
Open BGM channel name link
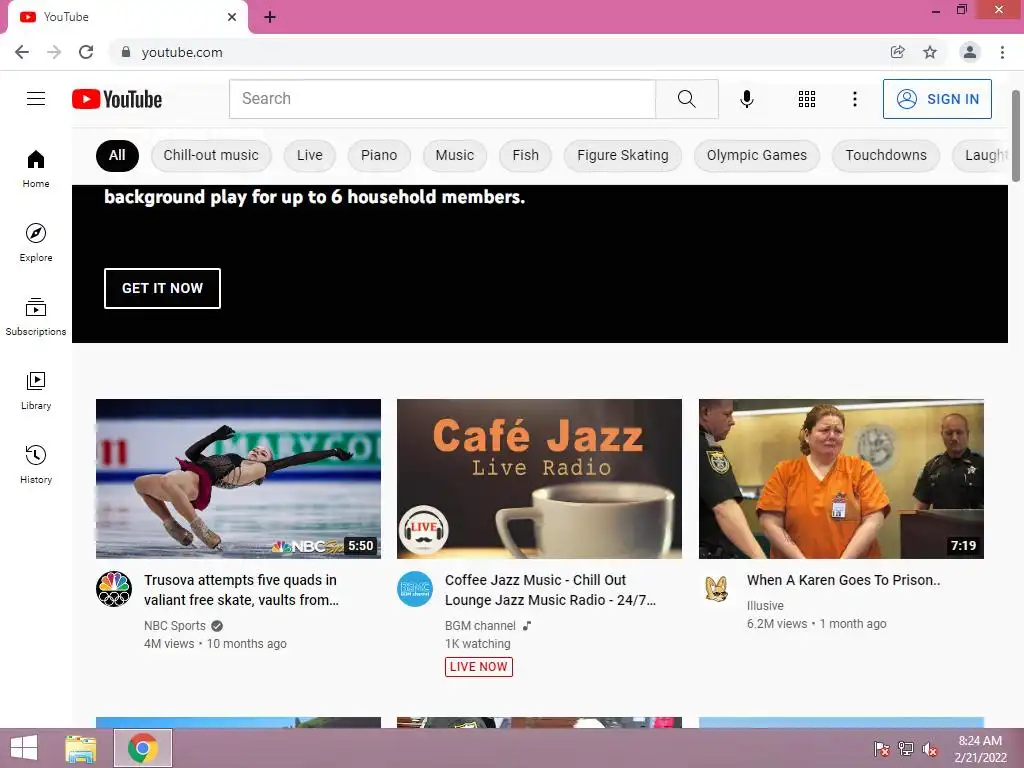(x=481, y=626)
